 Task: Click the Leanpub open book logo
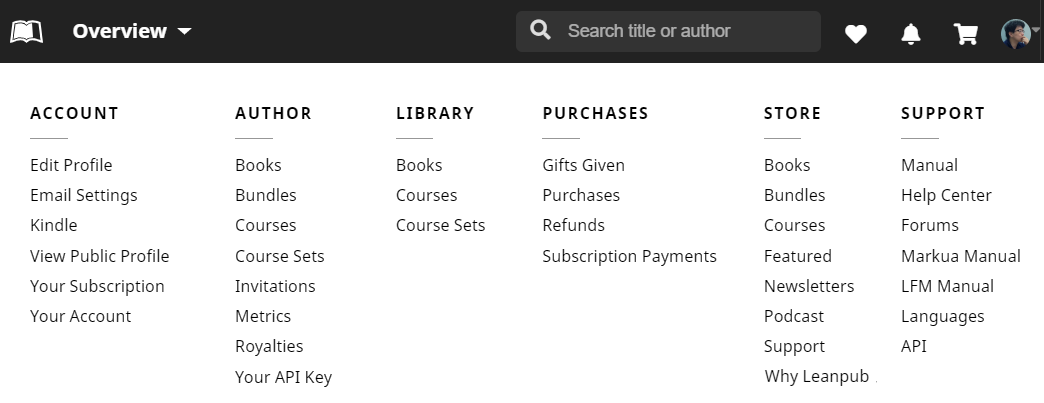coord(27,32)
